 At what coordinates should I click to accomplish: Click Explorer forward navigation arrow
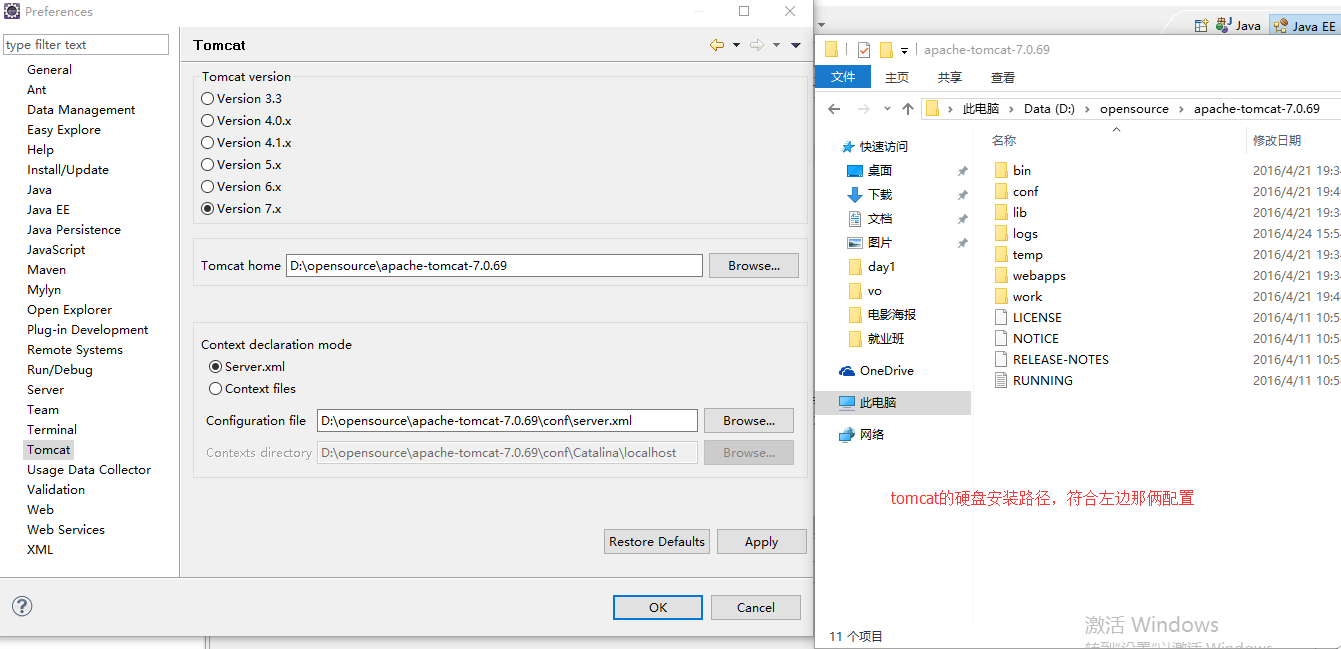(x=864, y=109)
